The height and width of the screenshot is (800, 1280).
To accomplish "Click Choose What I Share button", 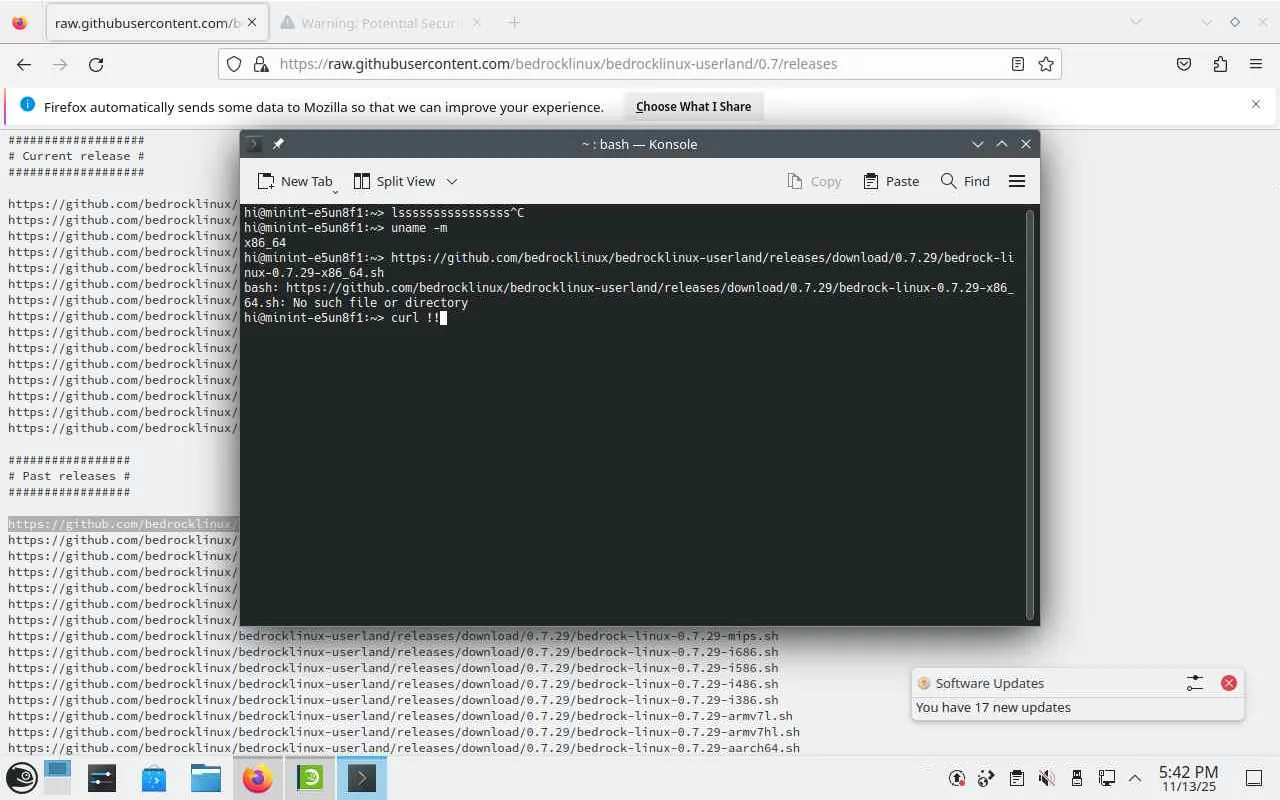I will 693,106.
